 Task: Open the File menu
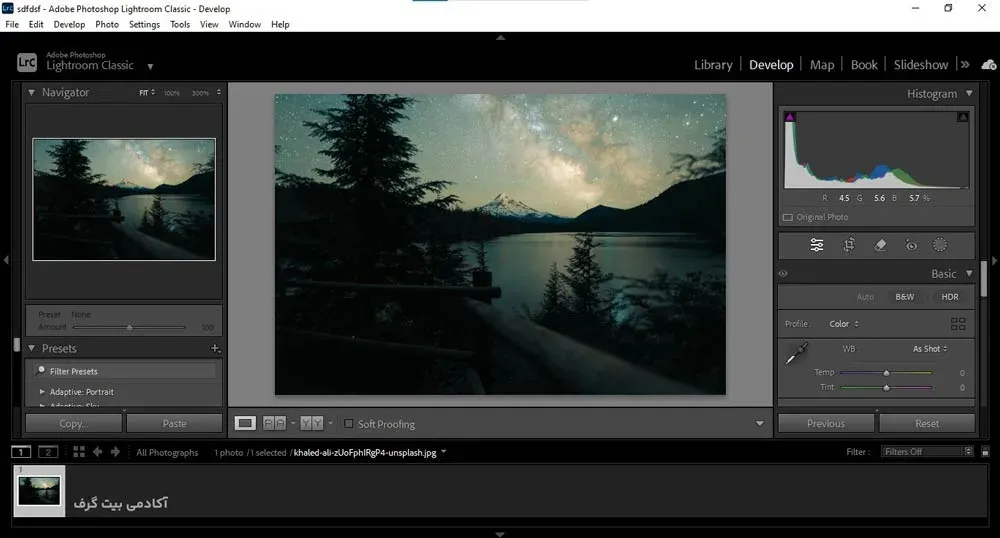coord(12,24)
